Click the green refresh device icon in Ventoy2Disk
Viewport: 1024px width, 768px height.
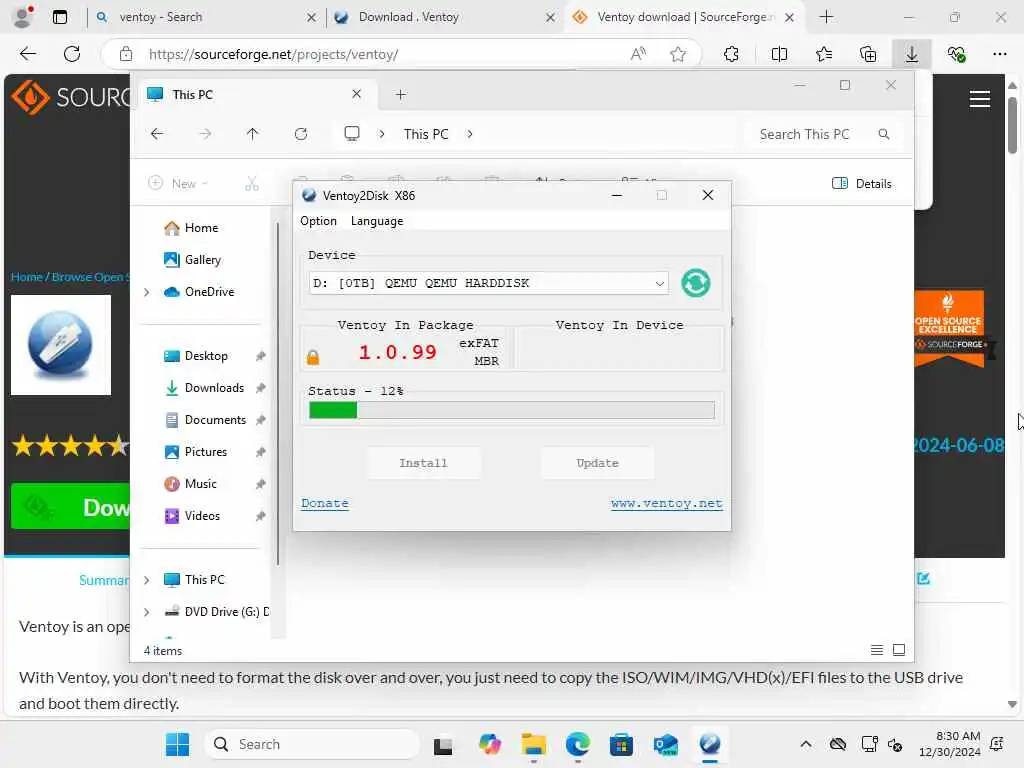pyautogui.click(x=696, y=283)
